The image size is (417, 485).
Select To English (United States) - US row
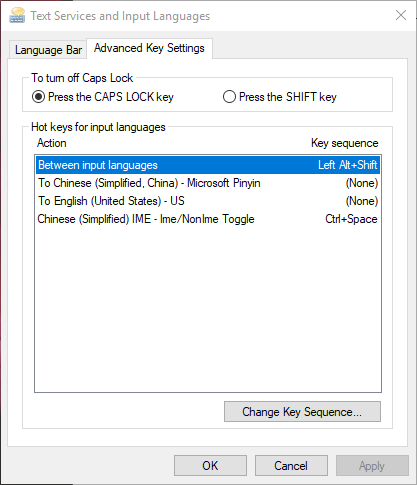(x=208, y=201)
